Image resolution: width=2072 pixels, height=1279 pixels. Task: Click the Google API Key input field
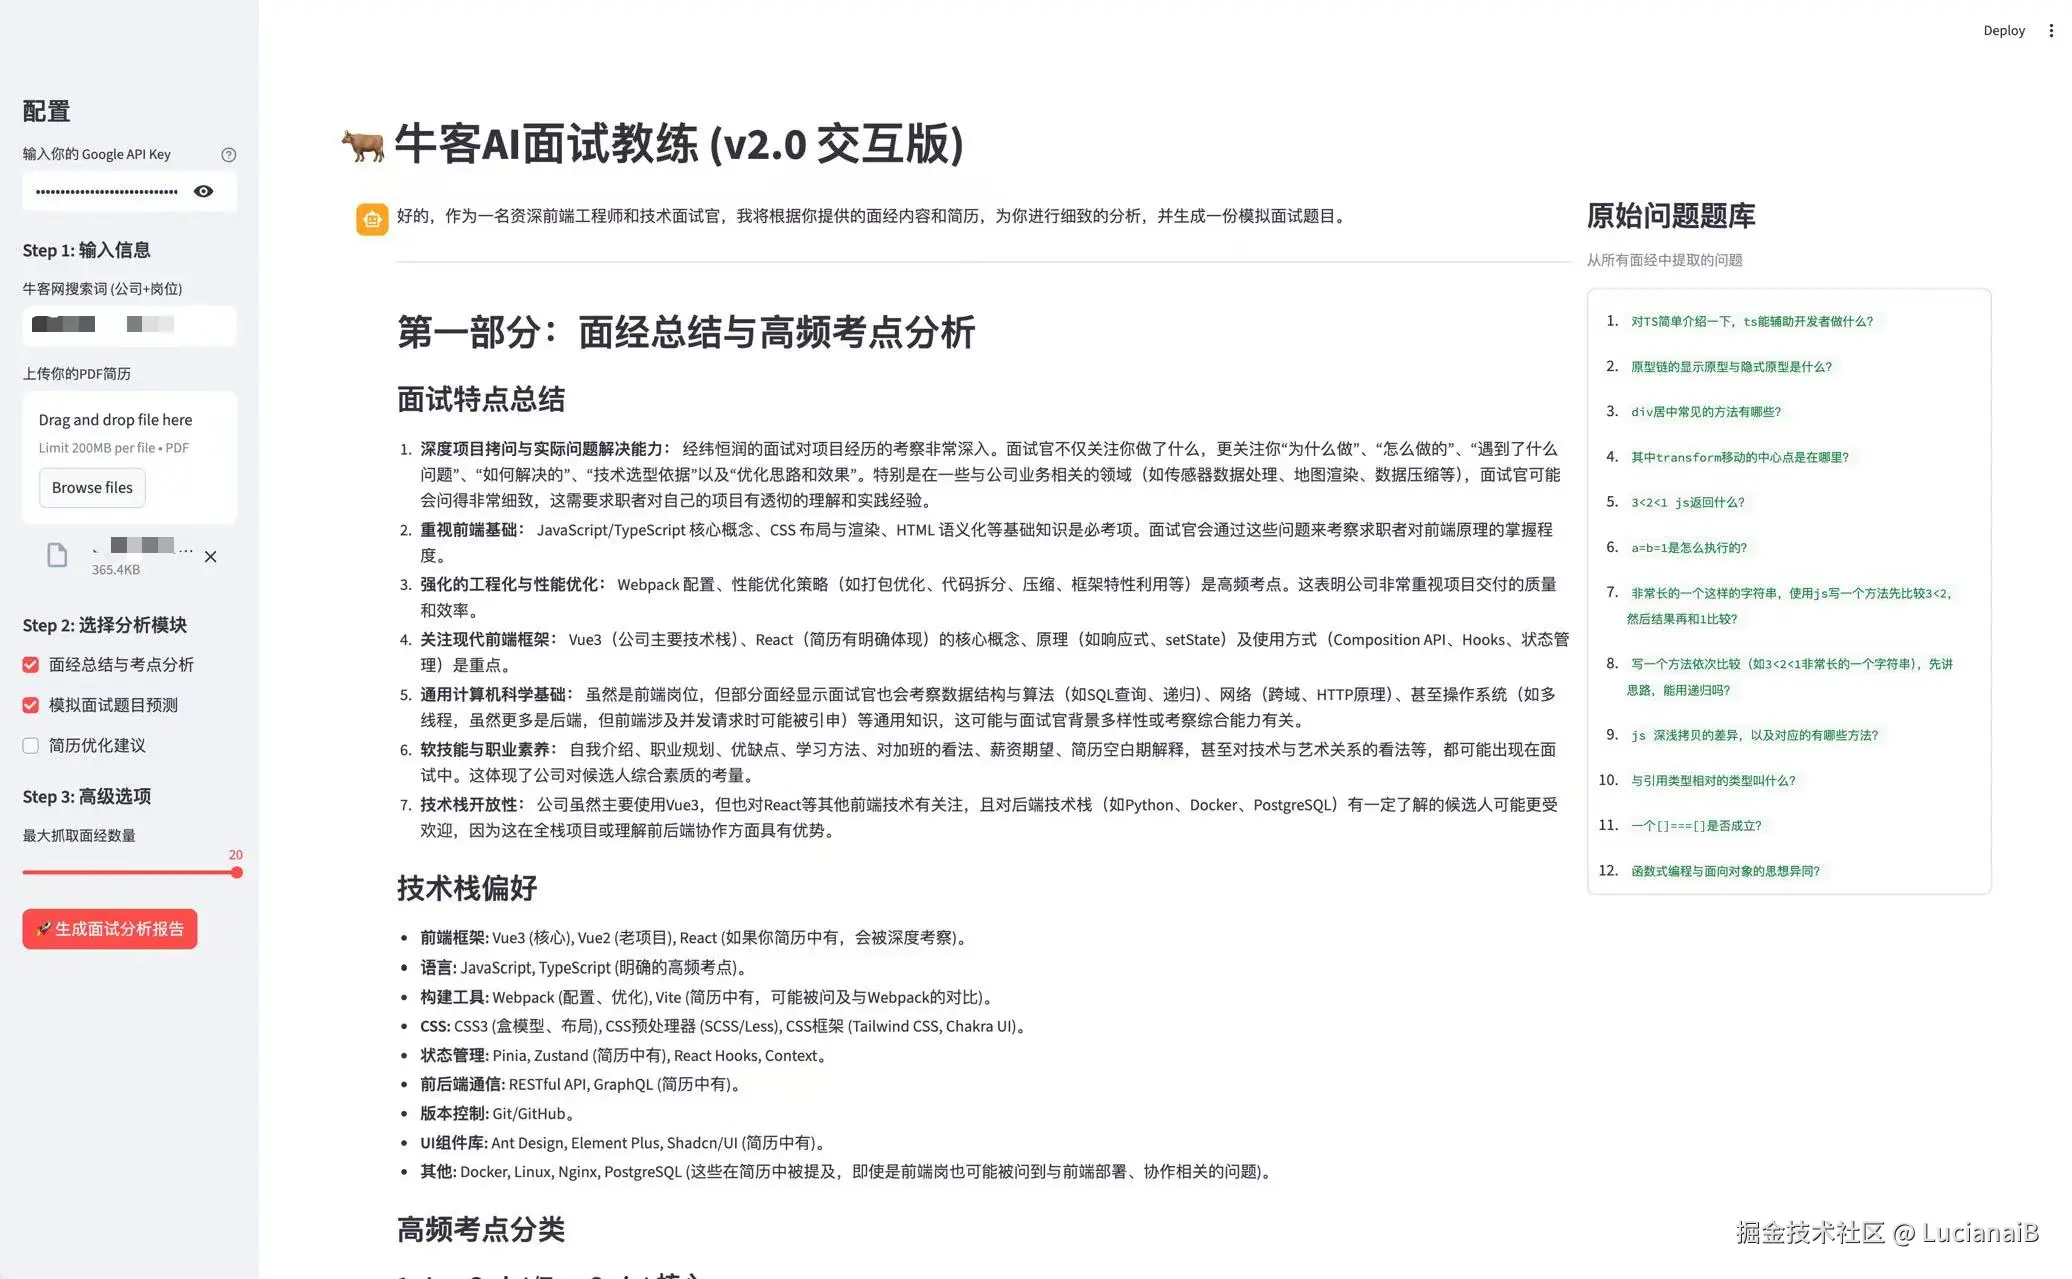106,191
